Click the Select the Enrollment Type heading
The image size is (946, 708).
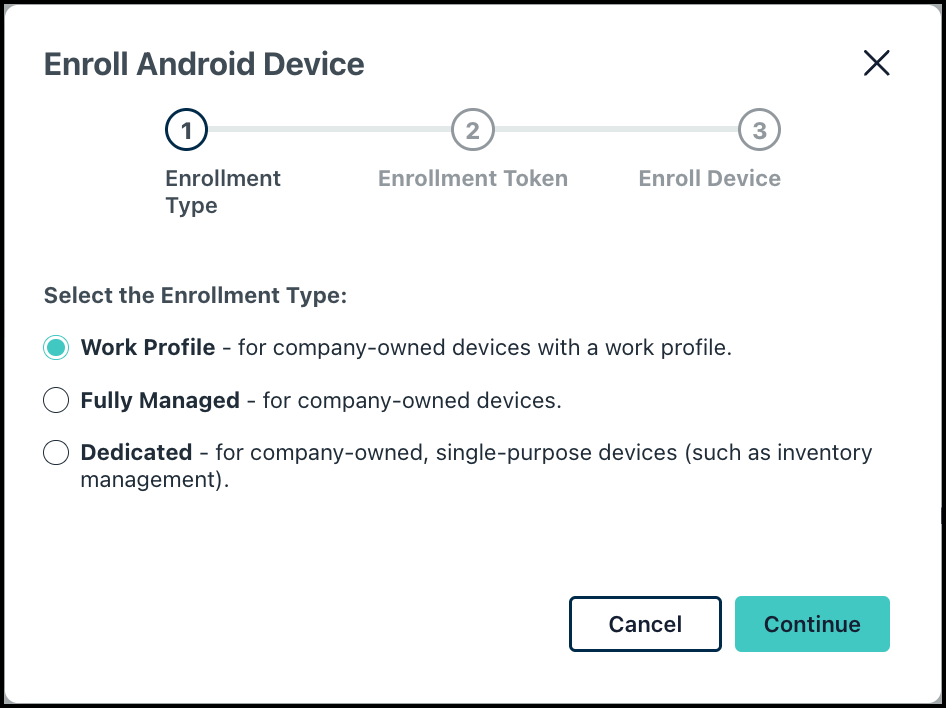(195, 296)
